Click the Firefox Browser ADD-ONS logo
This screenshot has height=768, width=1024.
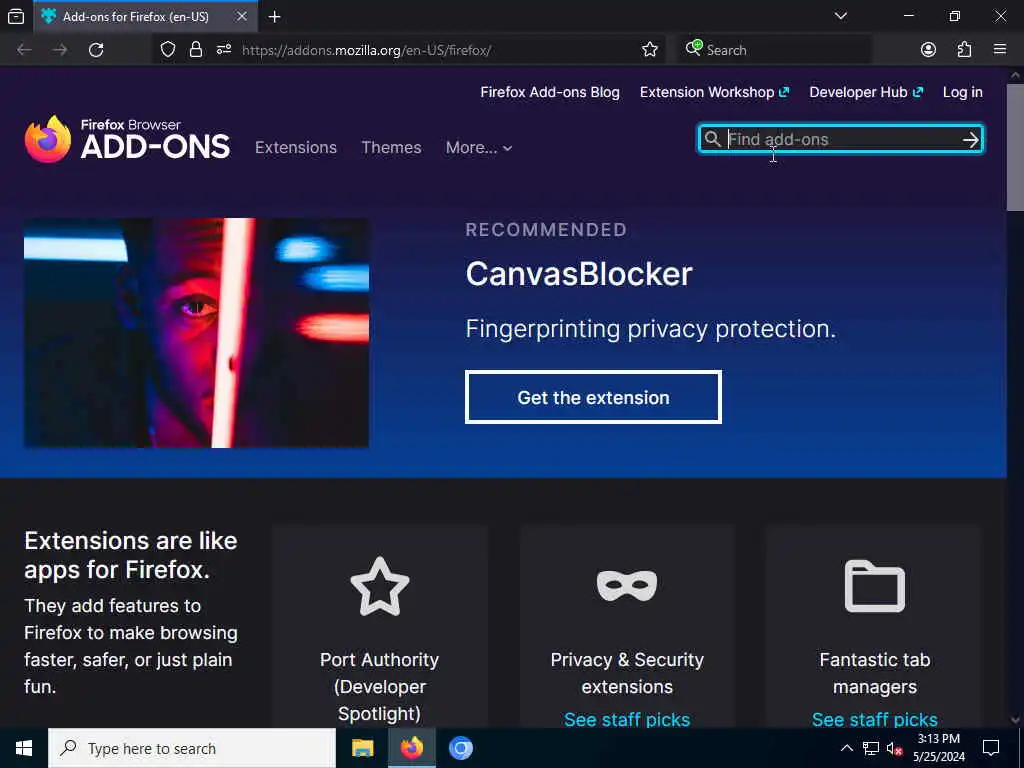coord(127,139)
